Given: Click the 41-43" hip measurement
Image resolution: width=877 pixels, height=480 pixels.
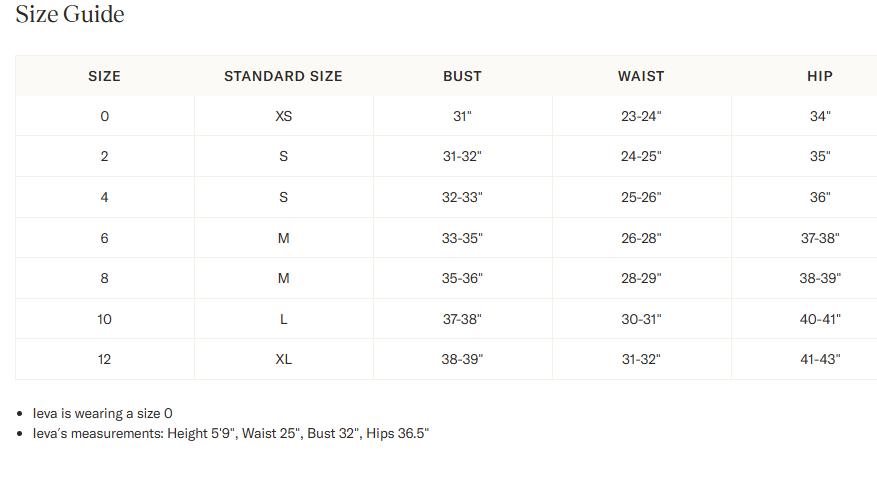Looking at the screenshot, I should [820, 360].
